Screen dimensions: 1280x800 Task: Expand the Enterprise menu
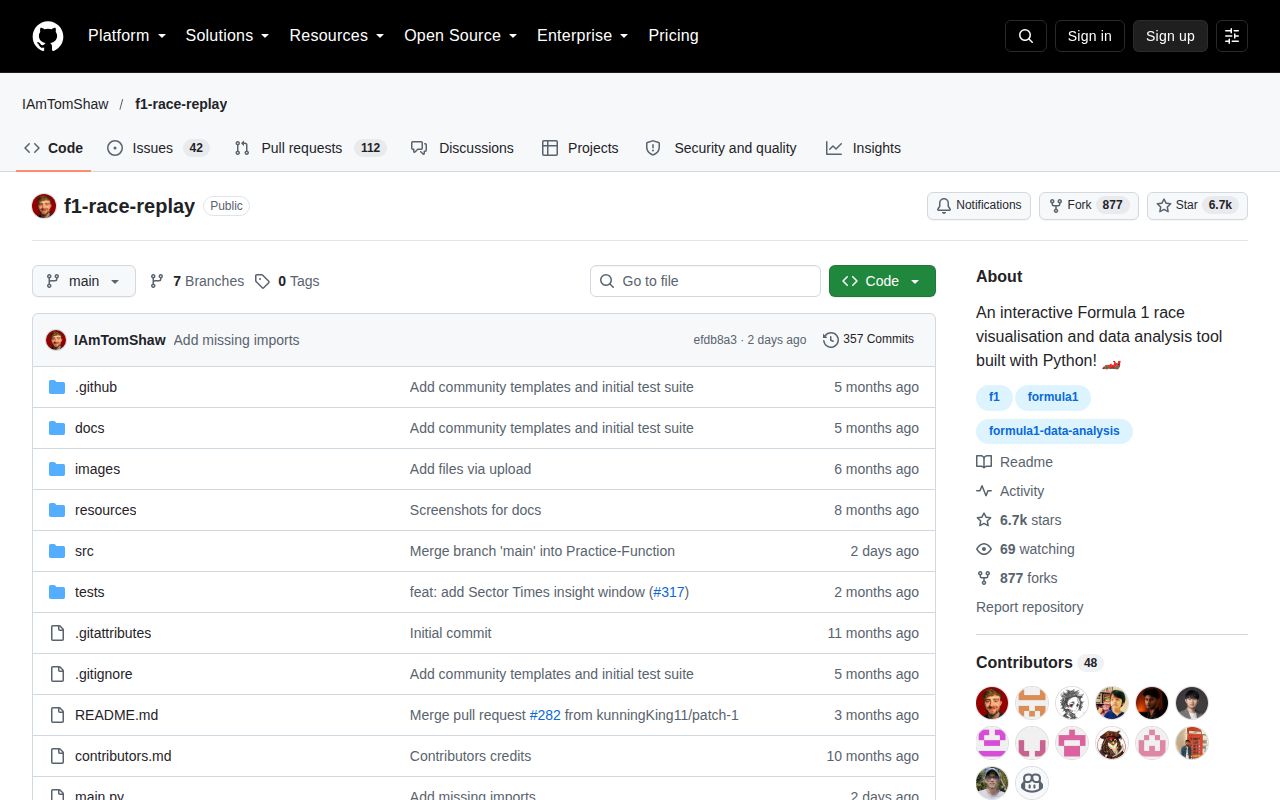tap(583, 36)
